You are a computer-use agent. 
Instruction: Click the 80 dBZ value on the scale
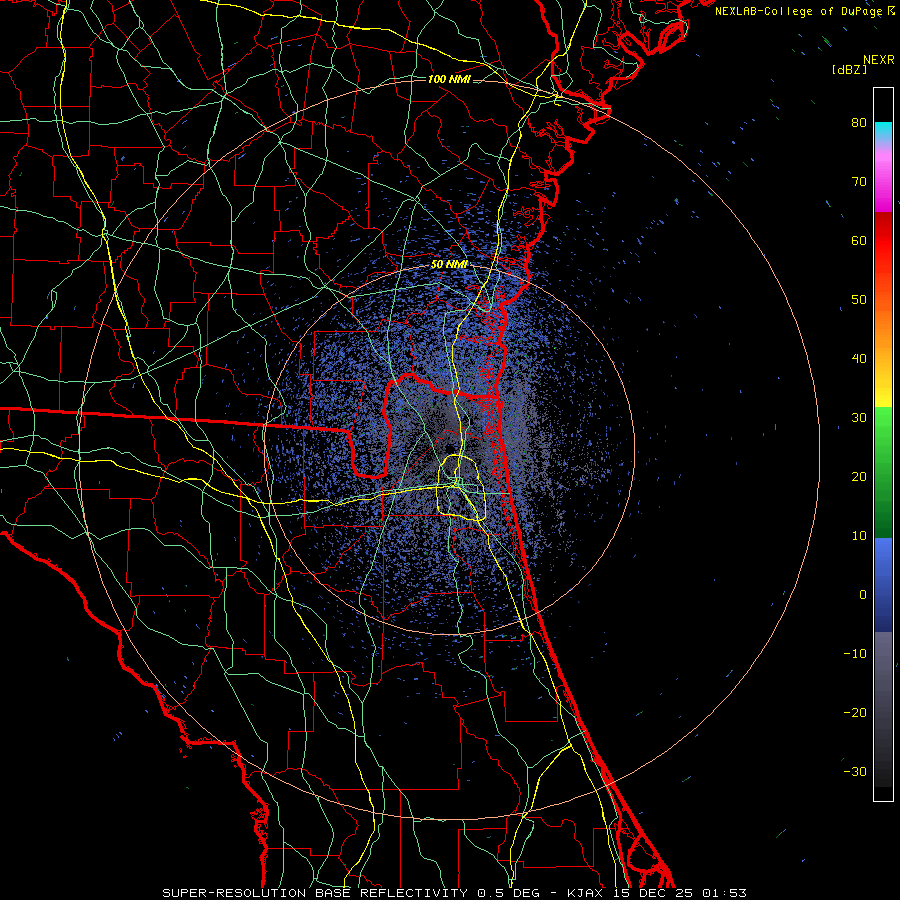[x=859, y=123]
